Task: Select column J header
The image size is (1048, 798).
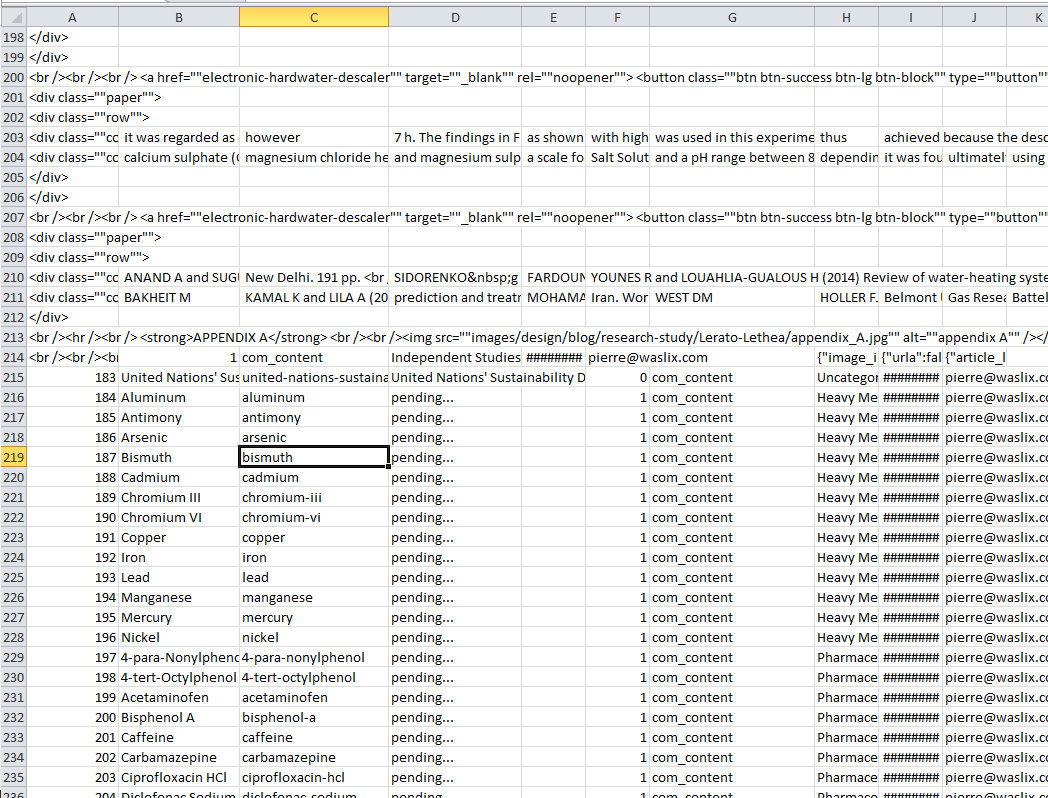Action: (974, 17)
